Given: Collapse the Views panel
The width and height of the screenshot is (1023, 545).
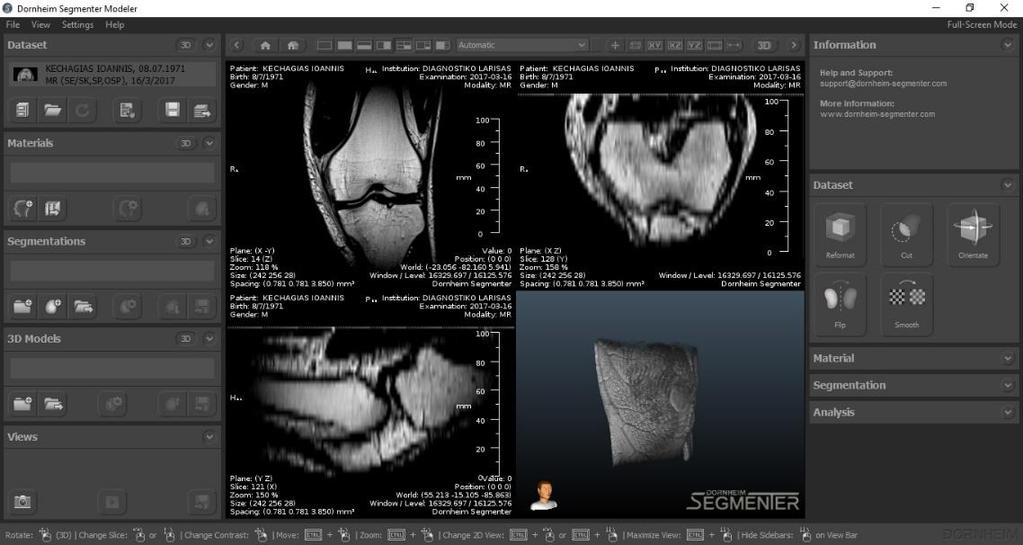Looking at the screenshot, I should pos(209,437).
